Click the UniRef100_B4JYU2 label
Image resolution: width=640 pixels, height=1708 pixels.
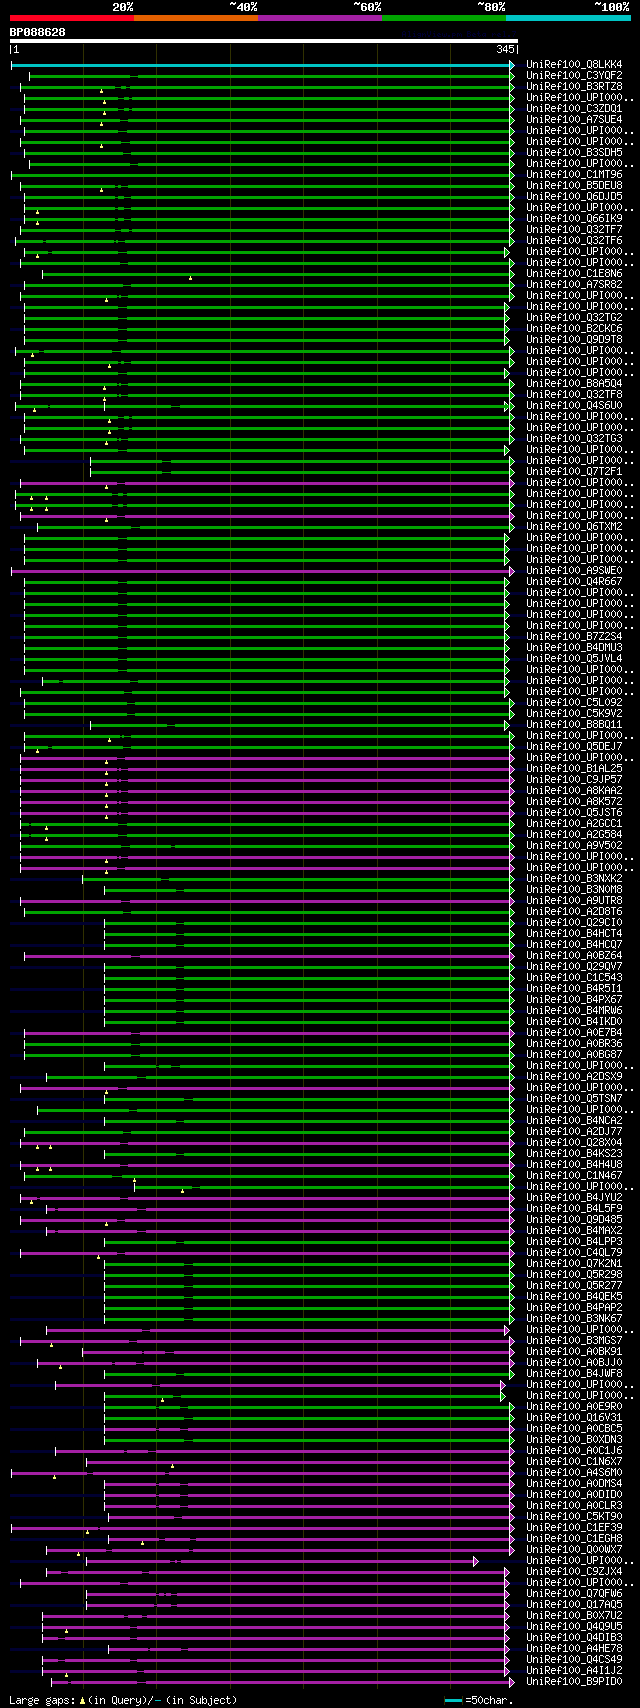coord(574,1198)
